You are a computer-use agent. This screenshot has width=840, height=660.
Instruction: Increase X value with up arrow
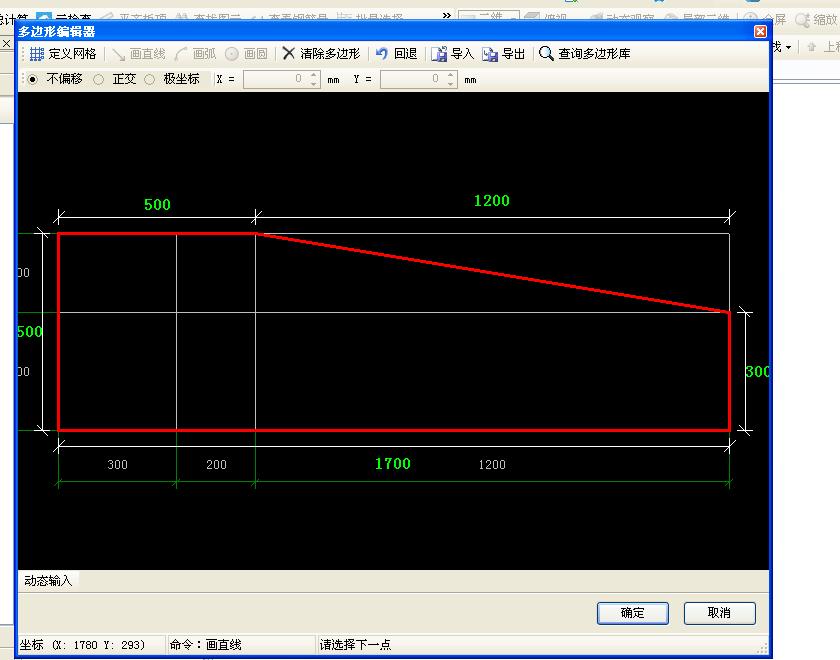click(x=314, y=75)
